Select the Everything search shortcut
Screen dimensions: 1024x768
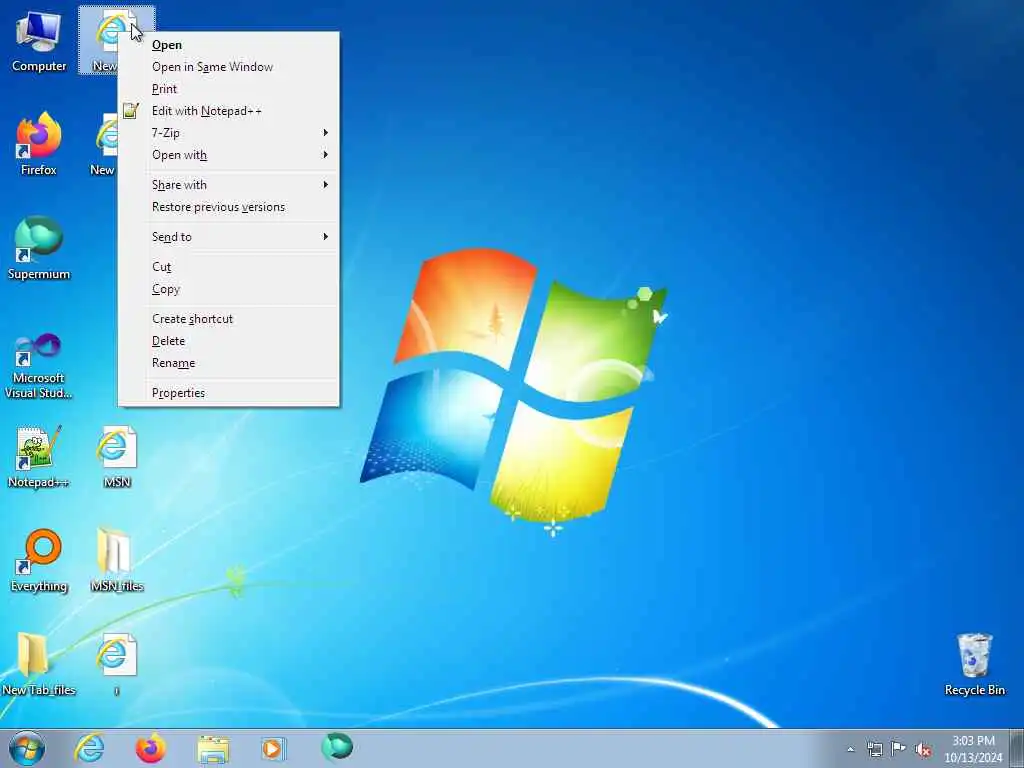click(39, 560)
